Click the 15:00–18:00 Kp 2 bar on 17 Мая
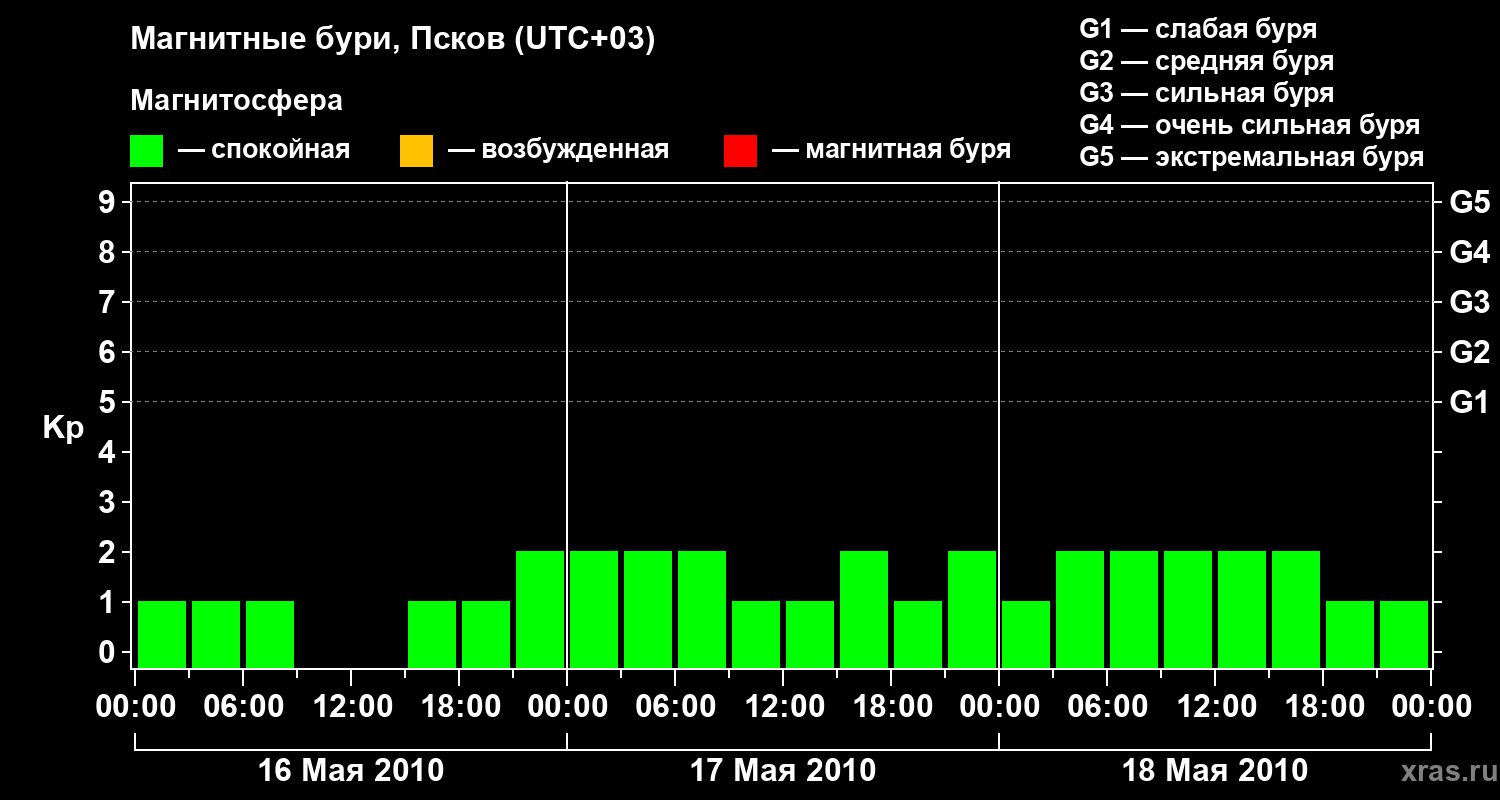Screen dimensions: 1500x800 [x=864, y=609]
